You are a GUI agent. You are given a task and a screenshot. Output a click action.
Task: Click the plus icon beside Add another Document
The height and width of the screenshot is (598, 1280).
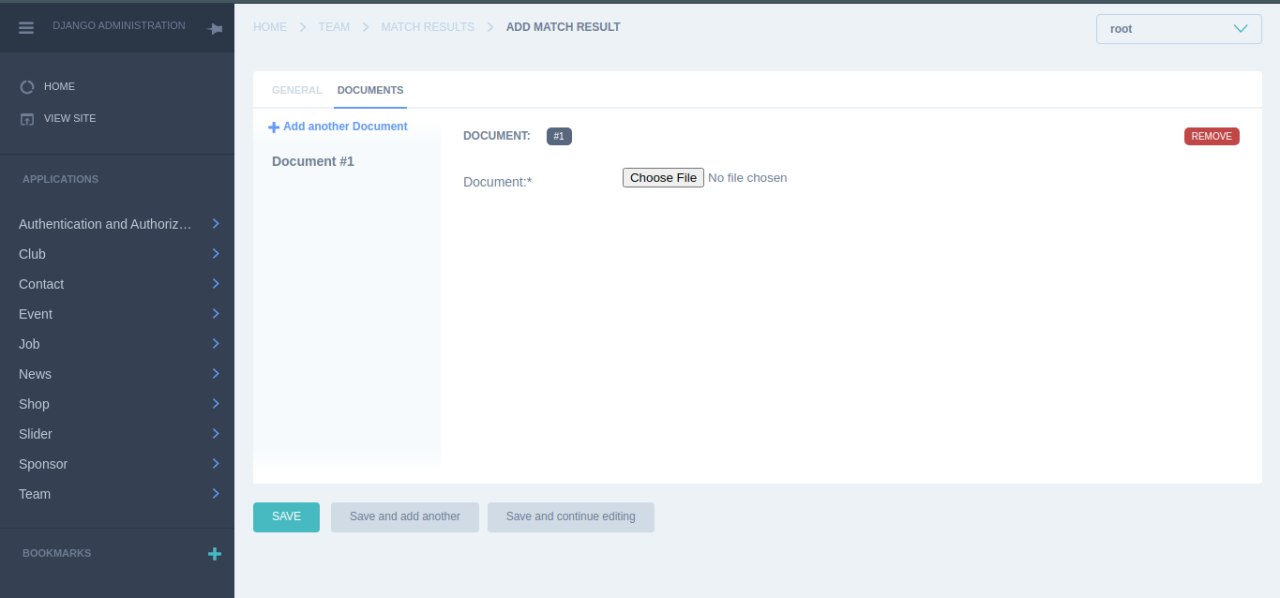(x=274, y=127)
